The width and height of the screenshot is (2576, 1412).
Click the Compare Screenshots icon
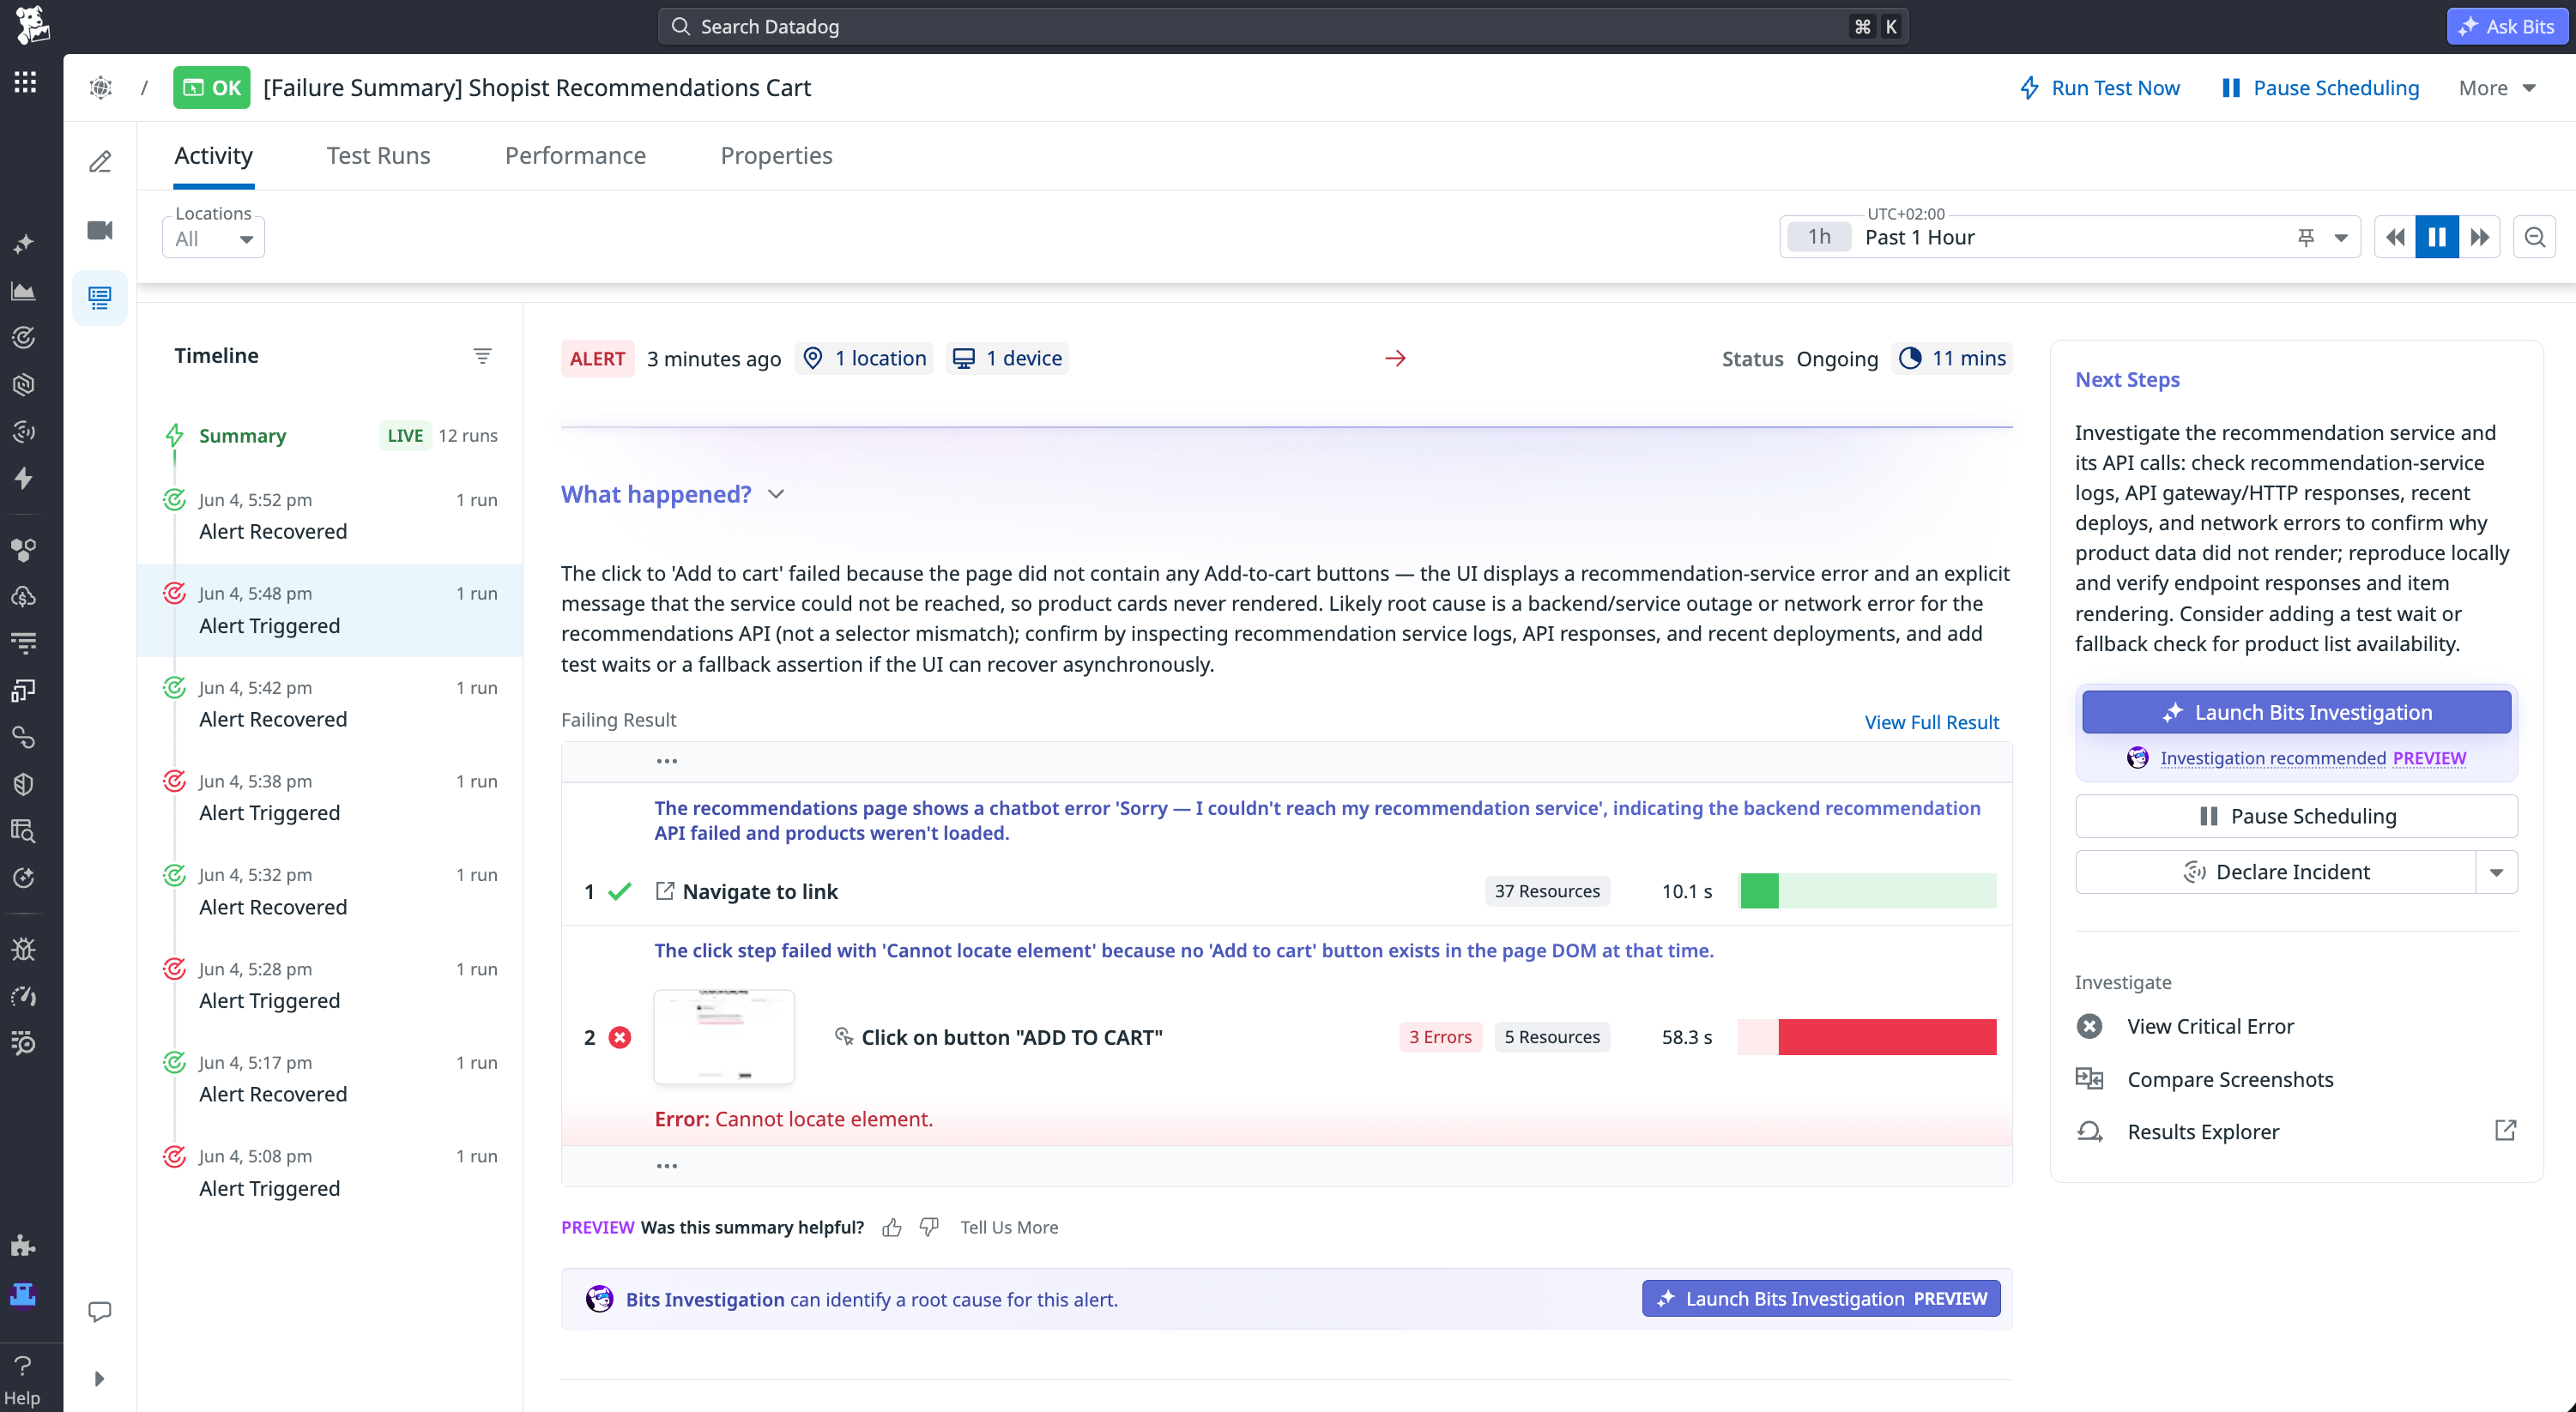(2089, 1079)
